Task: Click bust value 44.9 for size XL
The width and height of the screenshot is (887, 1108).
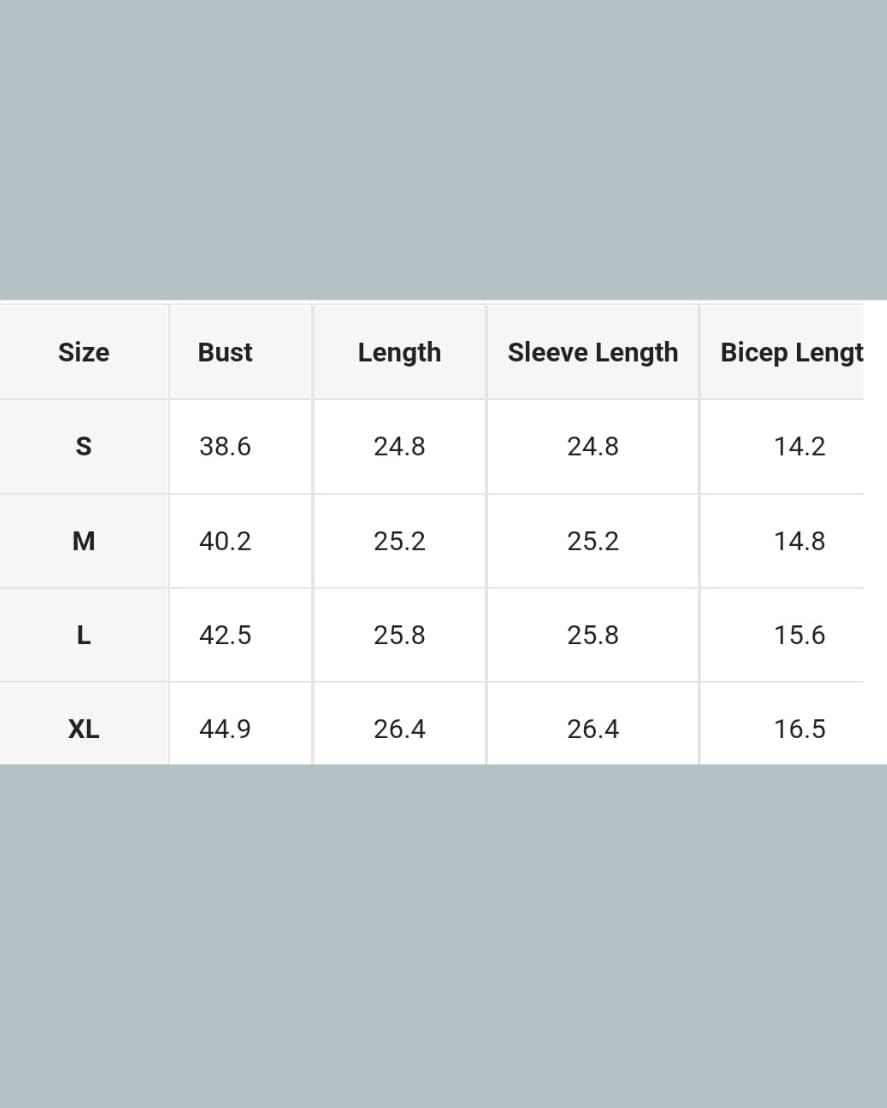Action: point(225,729)
